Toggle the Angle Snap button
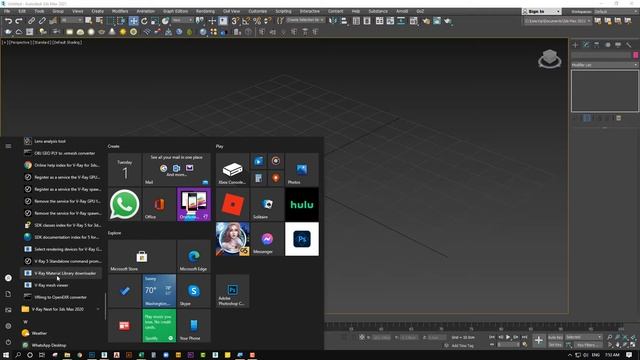The height and width of the screenshot is (360, 640). pos(246,21)
